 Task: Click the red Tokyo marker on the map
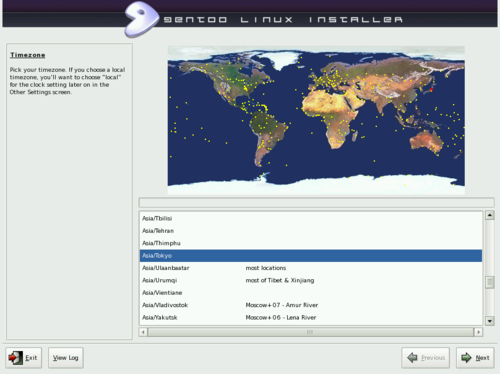pyautogui.click(x=431, y=90)
